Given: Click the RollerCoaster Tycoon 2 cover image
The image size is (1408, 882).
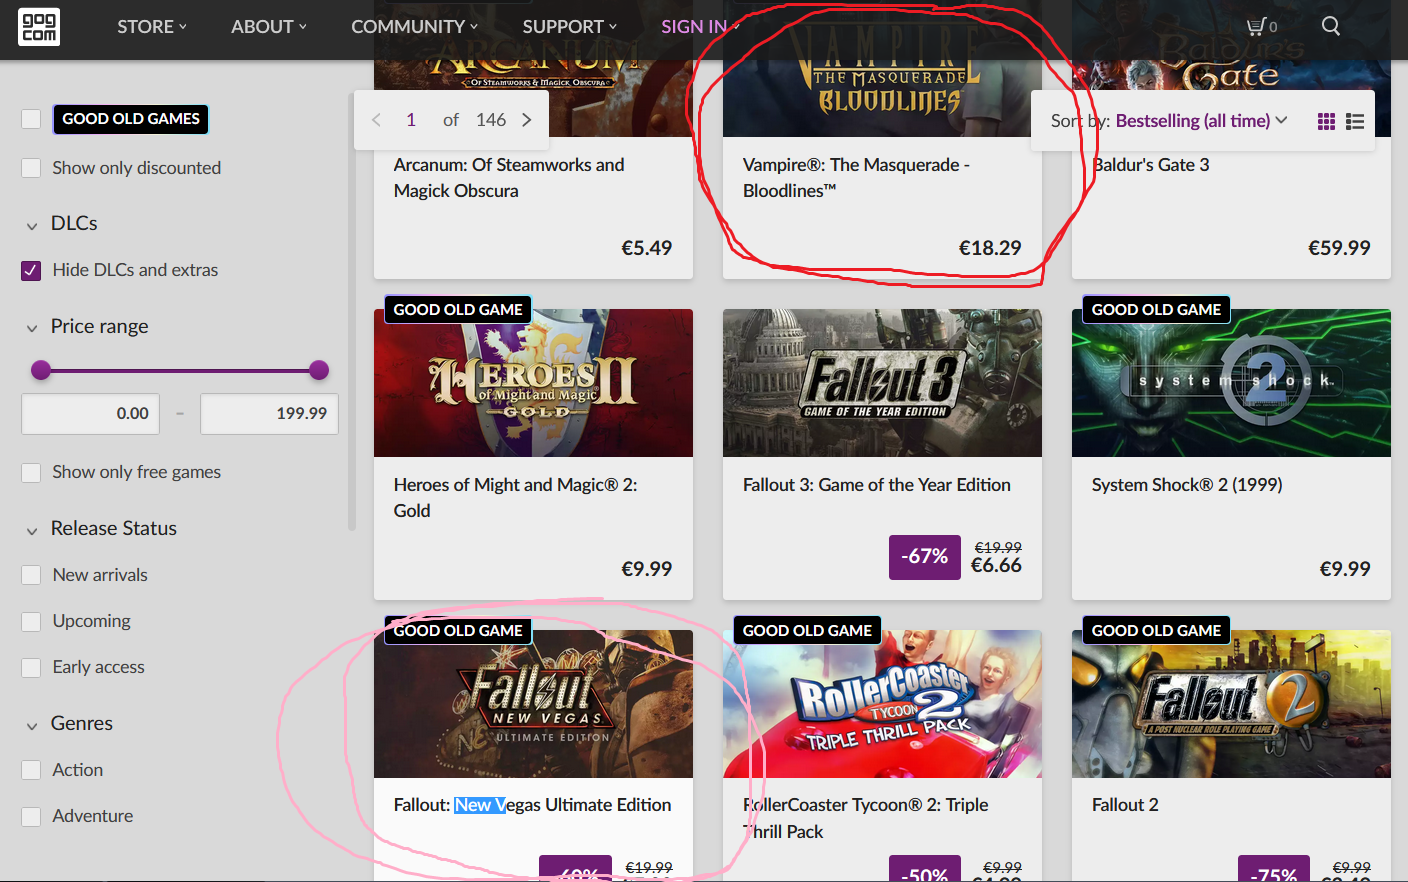Looking at the screenshot, I should [882, 704].
